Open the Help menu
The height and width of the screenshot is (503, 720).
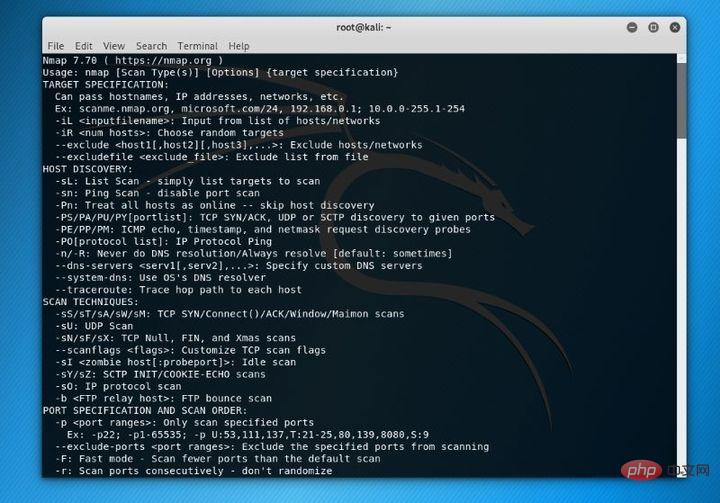click(x=239, y=46)
